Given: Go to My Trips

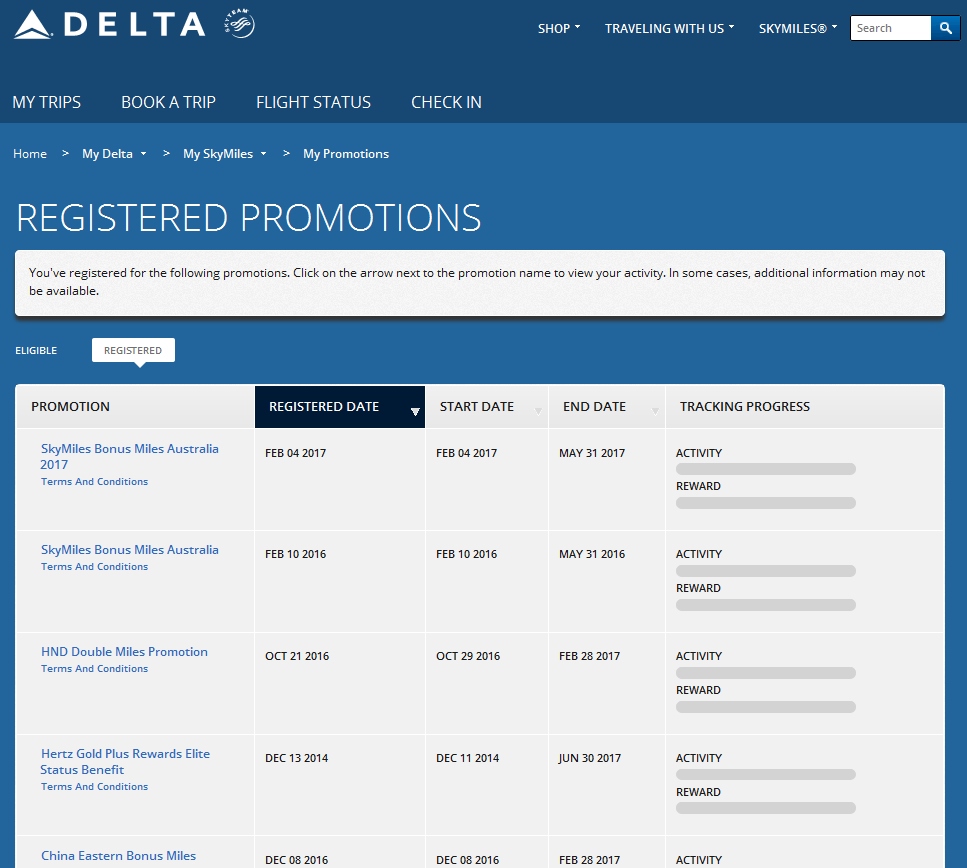Looking at the screenshot, I should (47, 102).
